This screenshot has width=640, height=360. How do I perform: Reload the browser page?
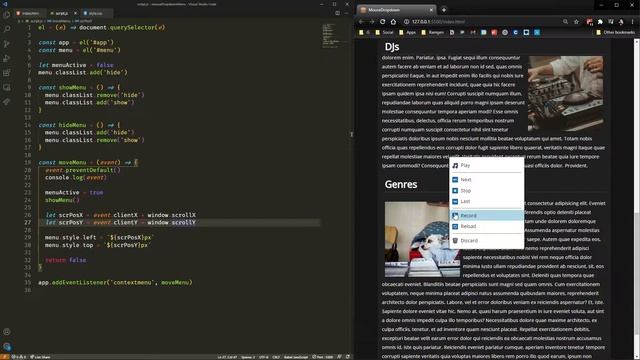coord(382,22)
